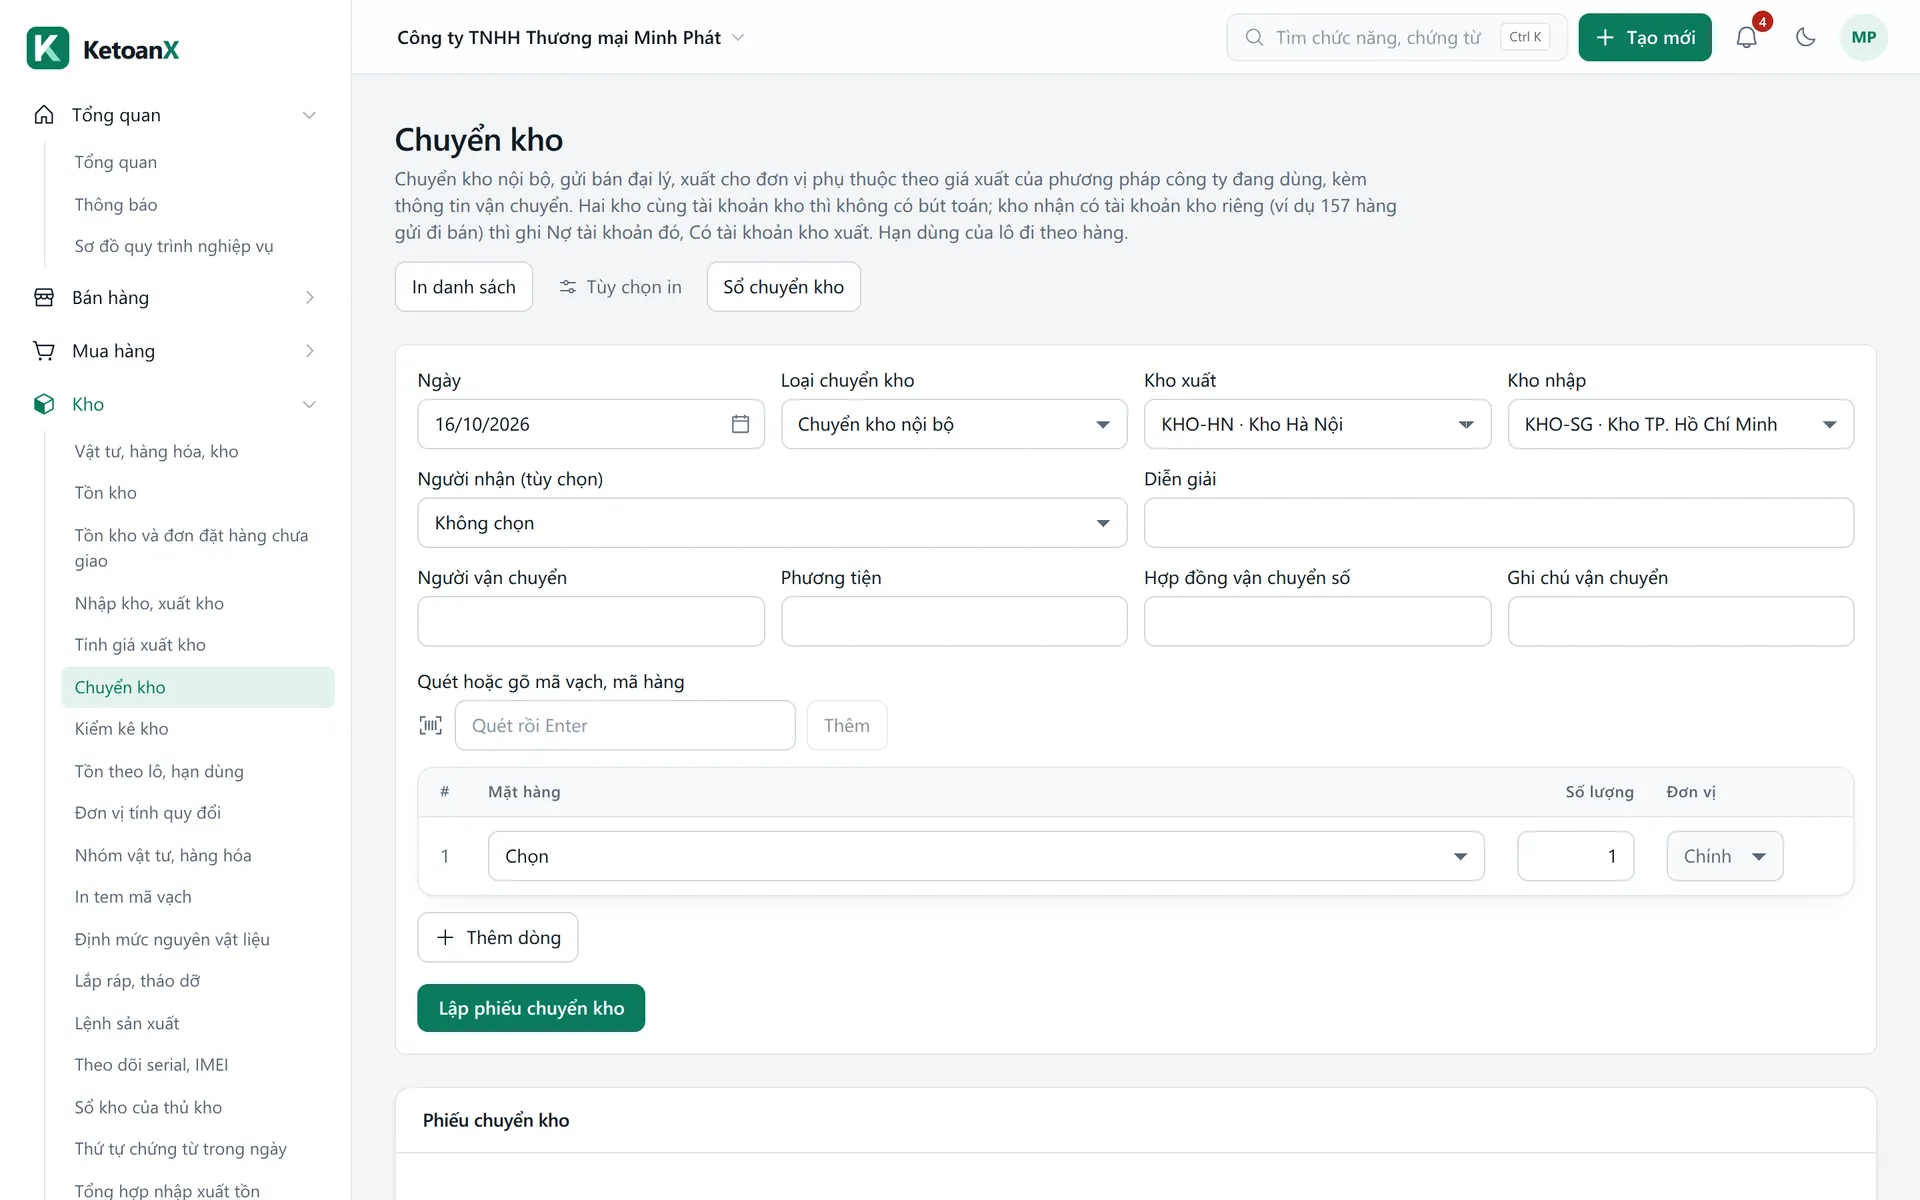The width and height of the screenshot is (1920, 1200).
Task: Open Tùy chọn in options
Action: pyautogui.click(x=620, y=287)
